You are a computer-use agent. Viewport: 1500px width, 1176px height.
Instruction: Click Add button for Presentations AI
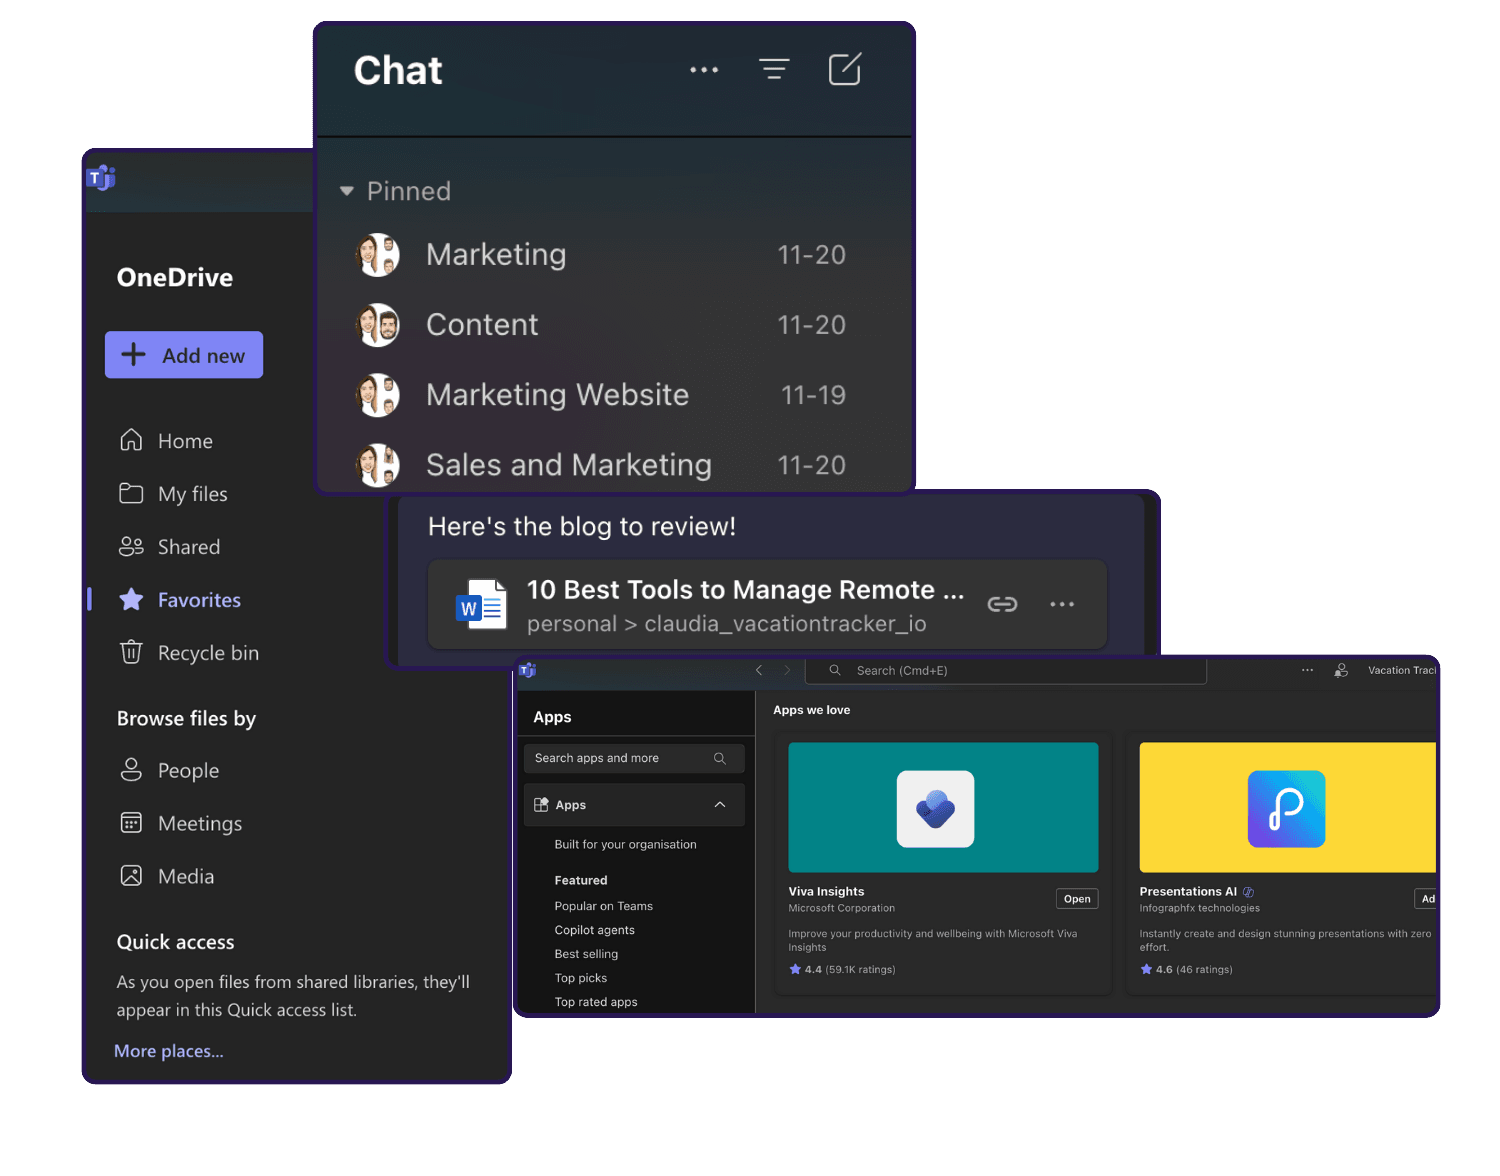point(1426,899)
